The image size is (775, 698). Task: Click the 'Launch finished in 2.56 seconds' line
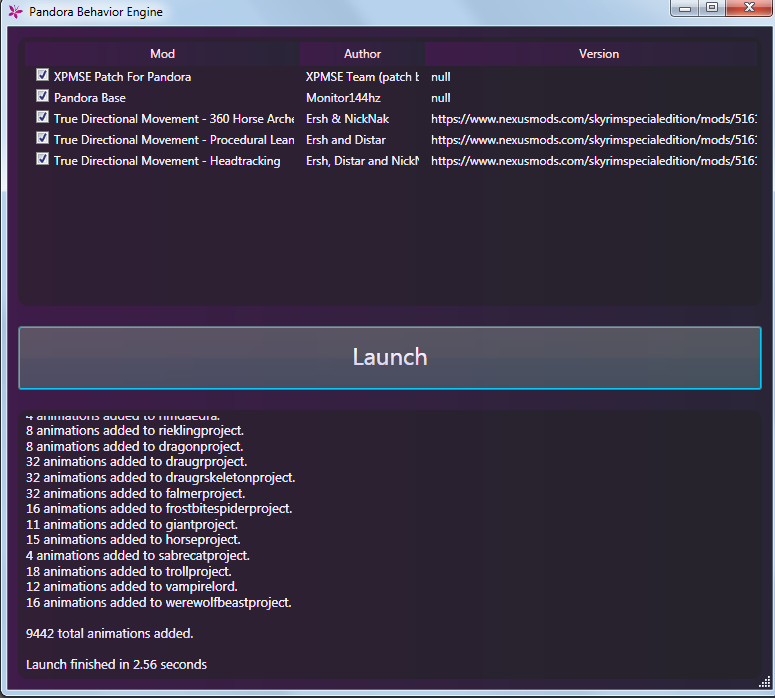116,665
